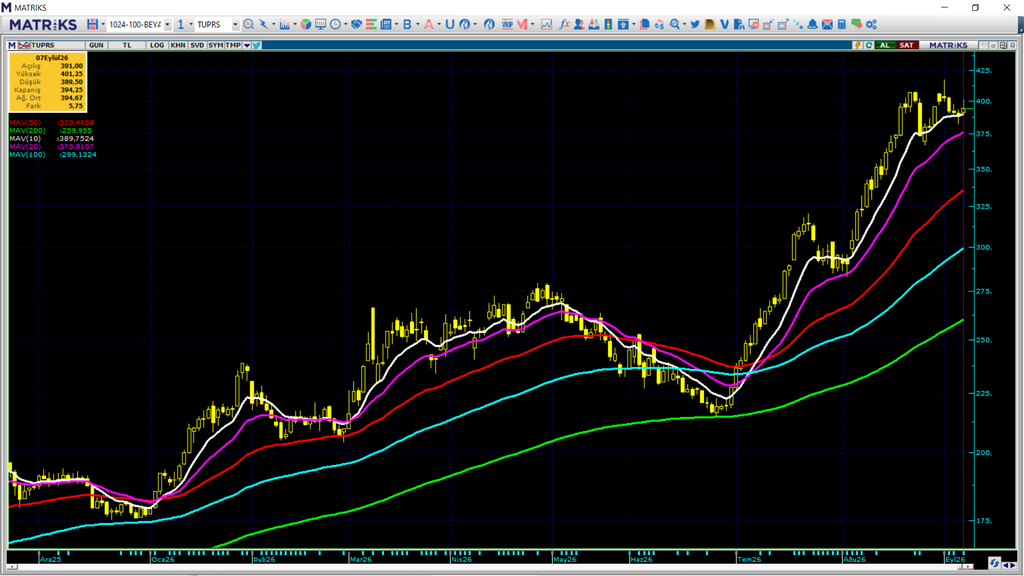Click the blue floppy-disk save icon
Screen dimensions: 1024x576
point(92,24)
